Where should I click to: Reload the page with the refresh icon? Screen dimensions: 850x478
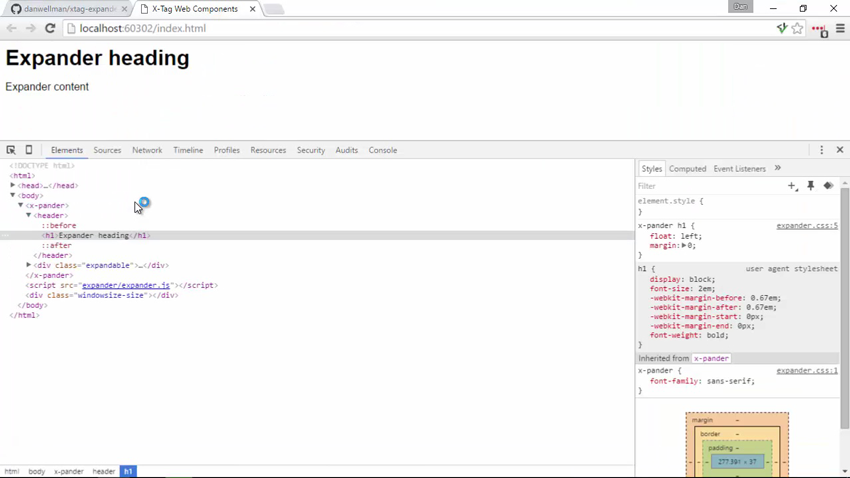tap(50, 28)
